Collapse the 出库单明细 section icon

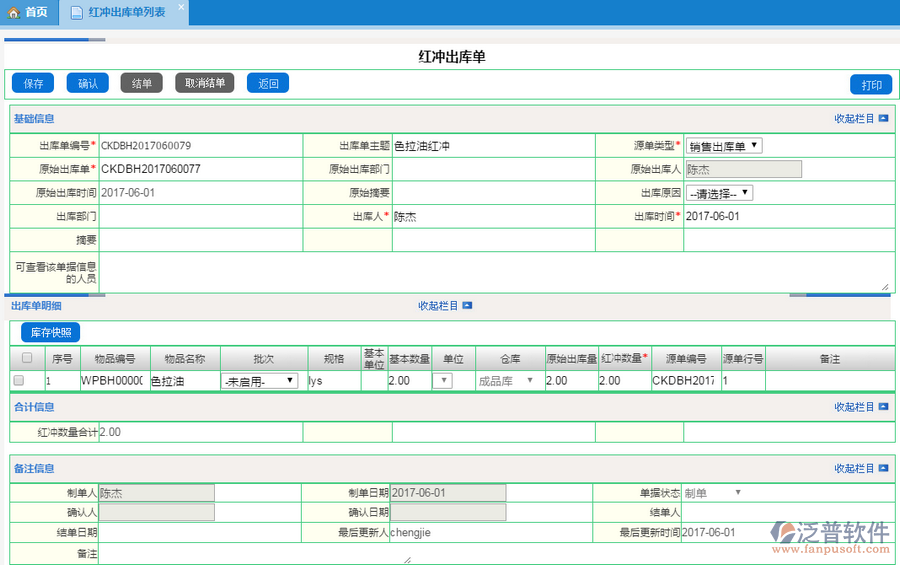467,306
